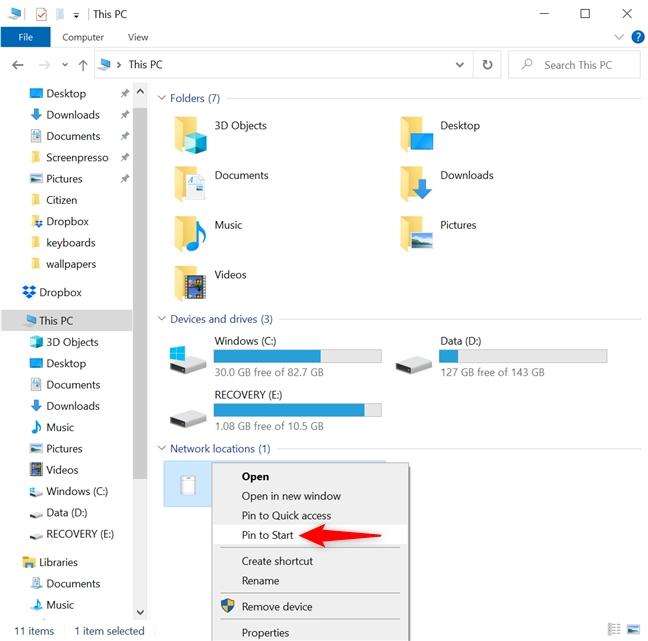
Task: Select the RECOVERY (E:) drive icon
Action: click(188, 418)
